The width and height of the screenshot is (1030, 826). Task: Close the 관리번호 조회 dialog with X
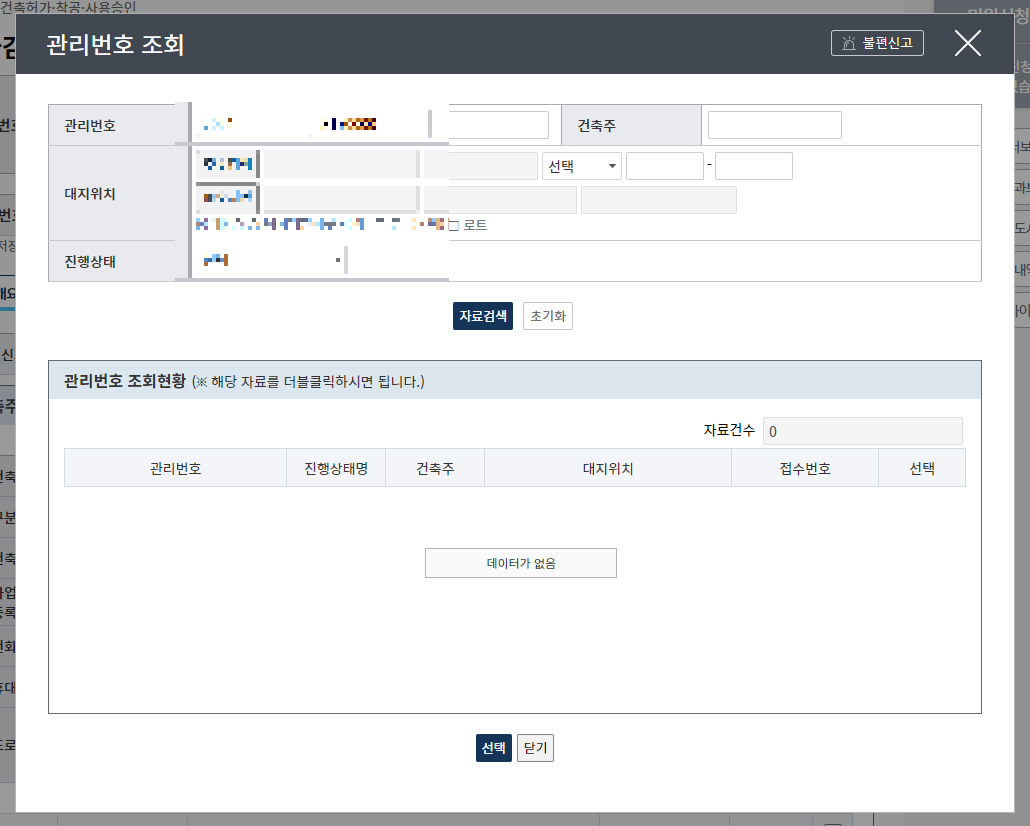967,42
